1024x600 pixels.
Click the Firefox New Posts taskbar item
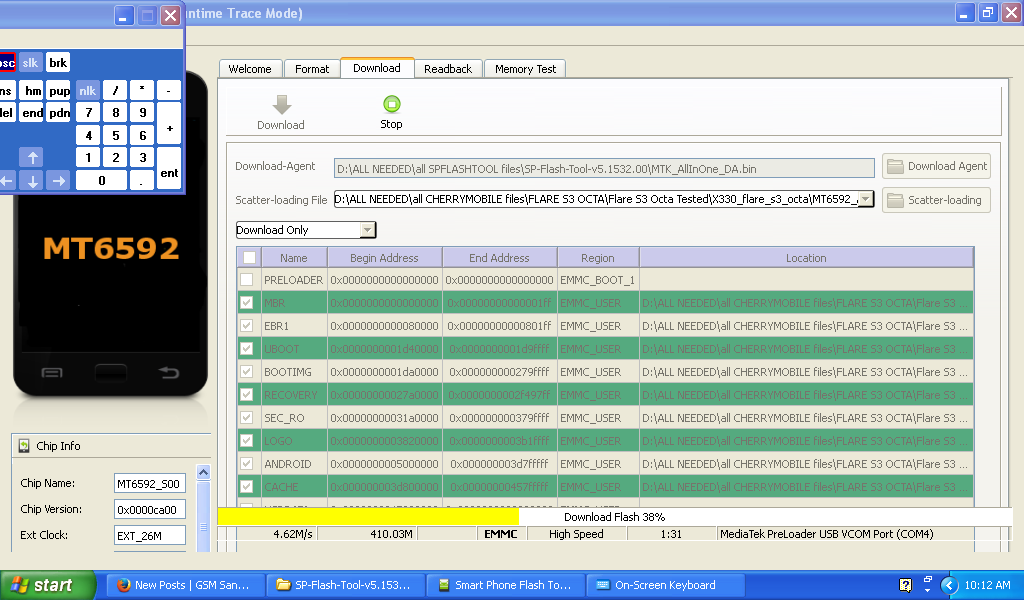tap(185, 585)
